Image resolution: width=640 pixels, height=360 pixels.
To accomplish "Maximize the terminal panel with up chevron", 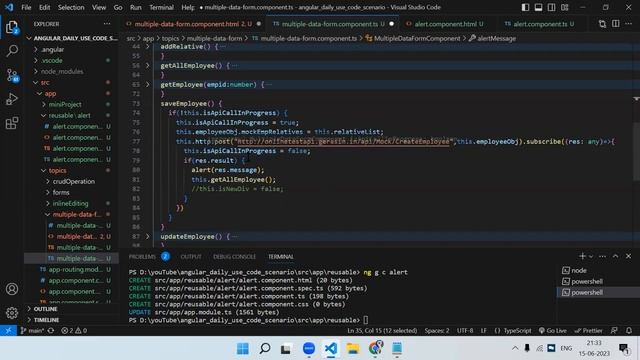I will tap(616, 256).
